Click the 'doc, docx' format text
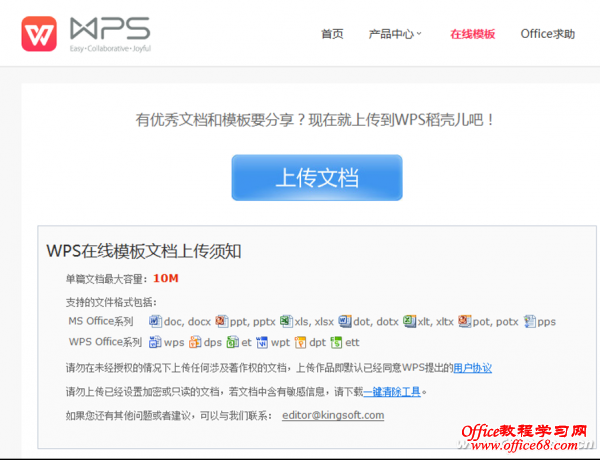Viewport: 600px width, 460px height. coord(187,322)
